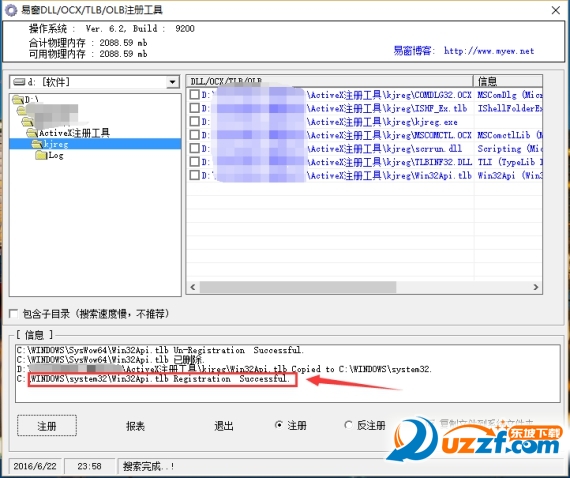570x478 pixels.
Task: Click the Win32Api info cell
Action: [x=509, y=176]
